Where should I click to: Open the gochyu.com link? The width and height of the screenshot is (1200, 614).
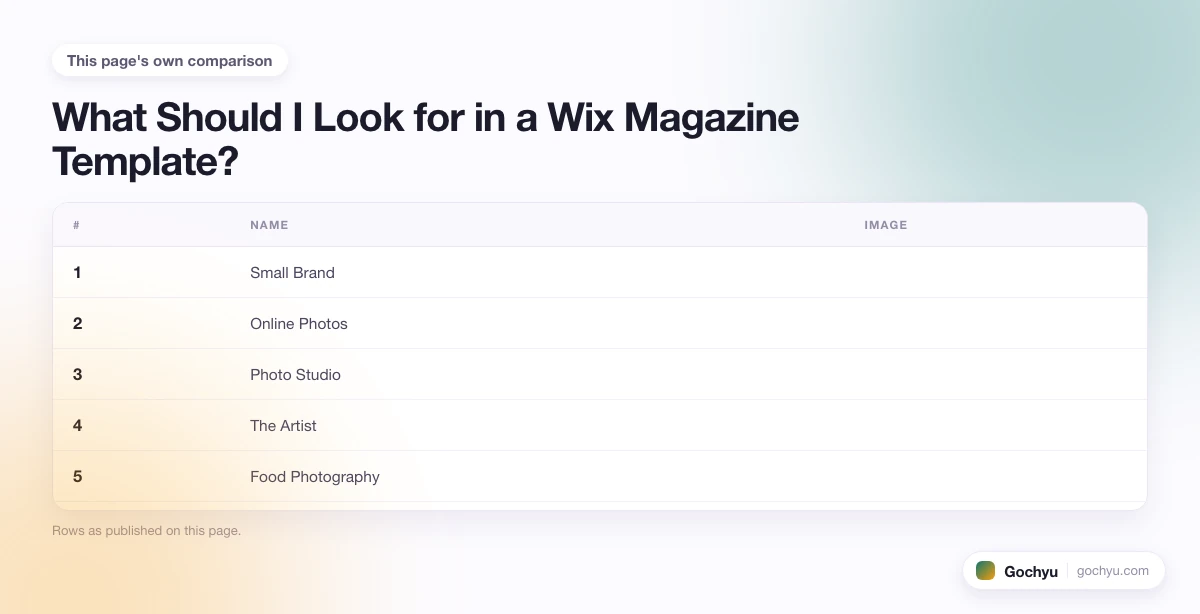point(1113,570)
